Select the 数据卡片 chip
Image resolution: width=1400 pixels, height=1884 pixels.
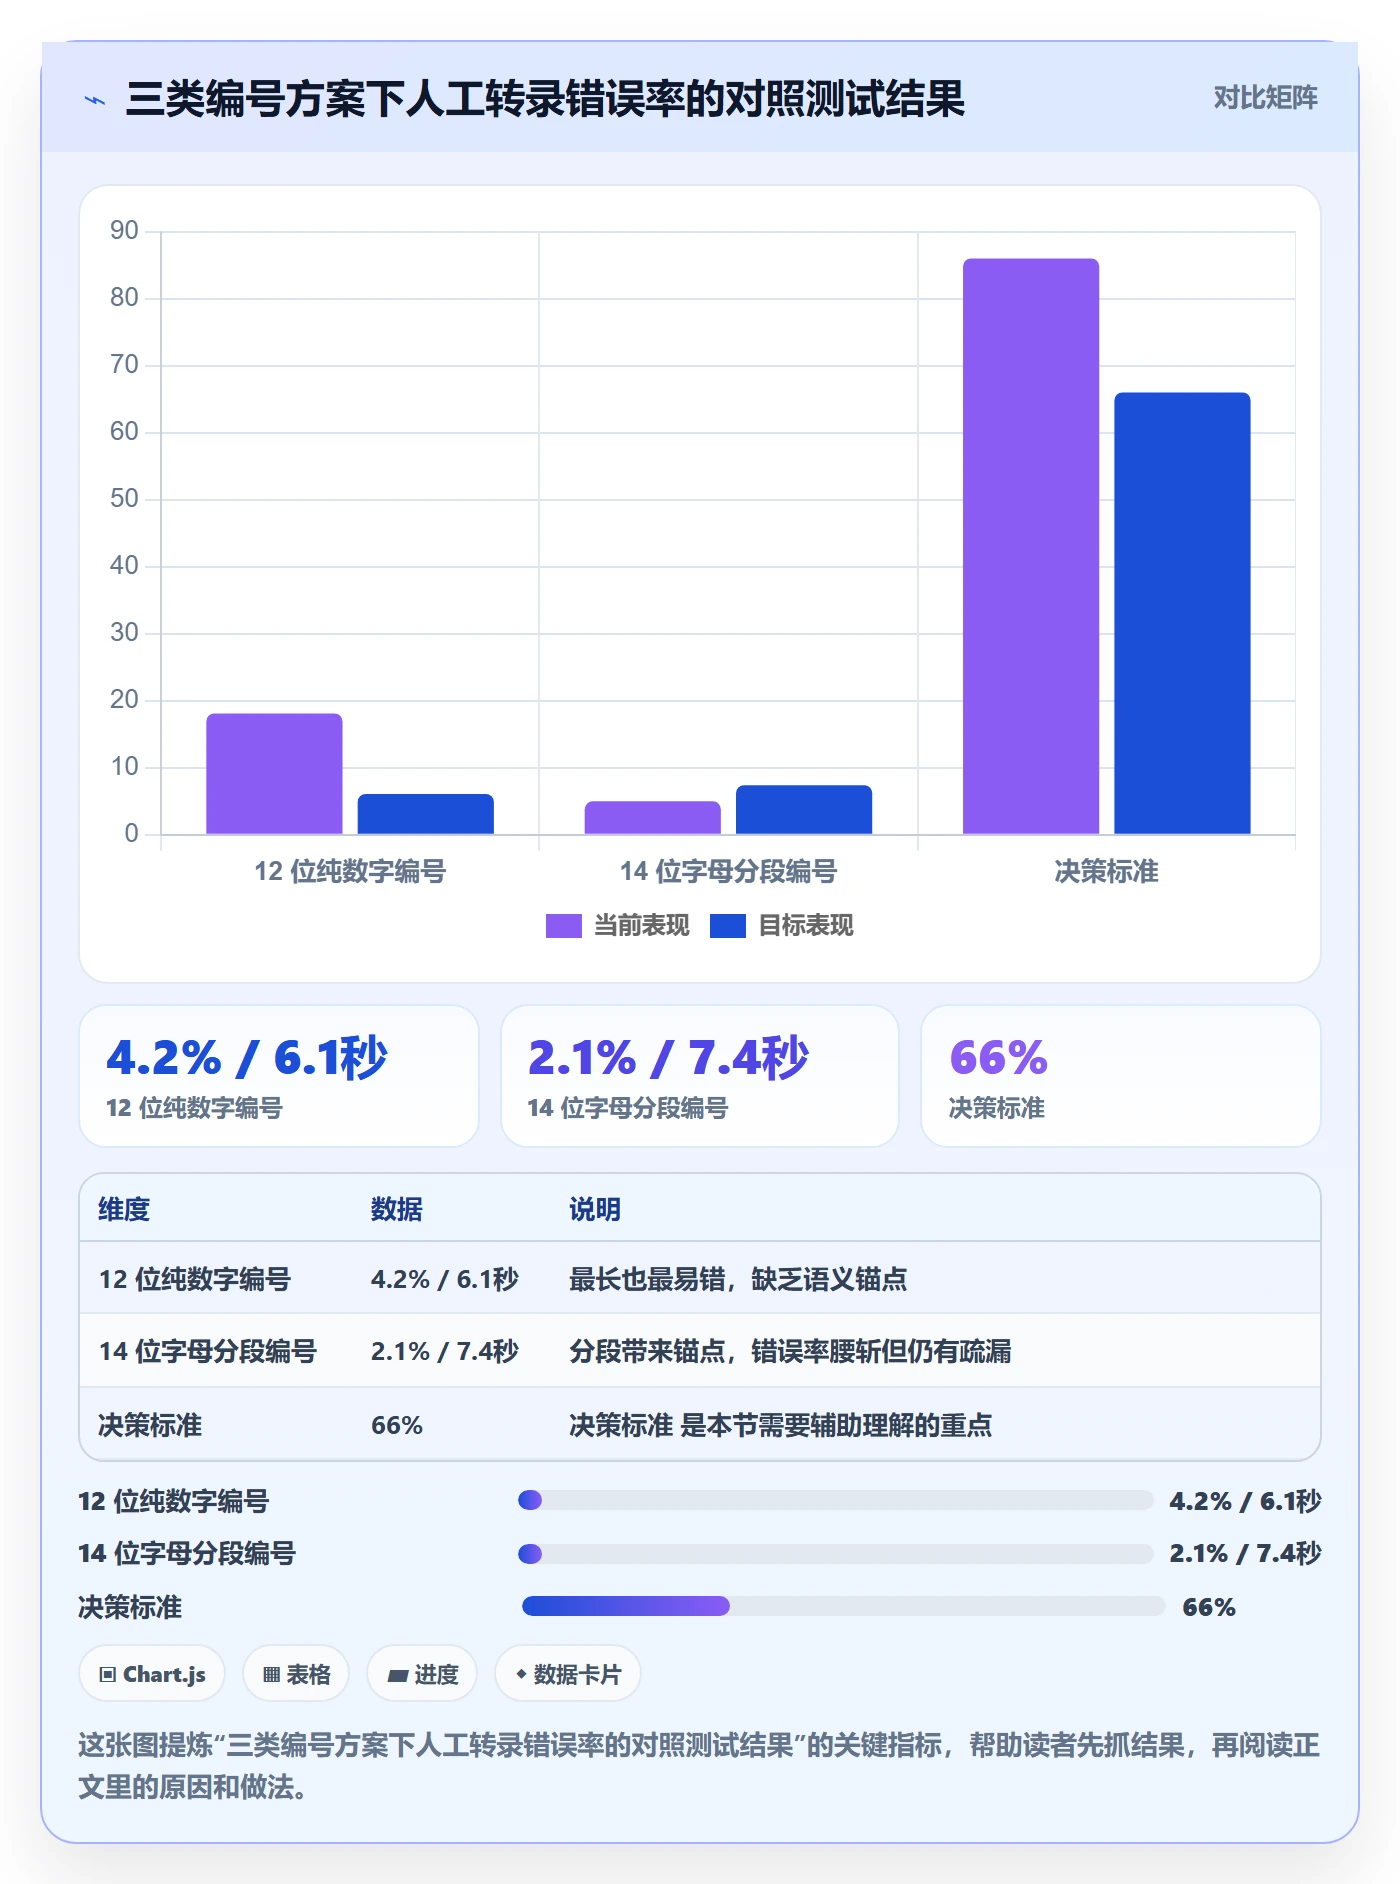pos(568,1674)
